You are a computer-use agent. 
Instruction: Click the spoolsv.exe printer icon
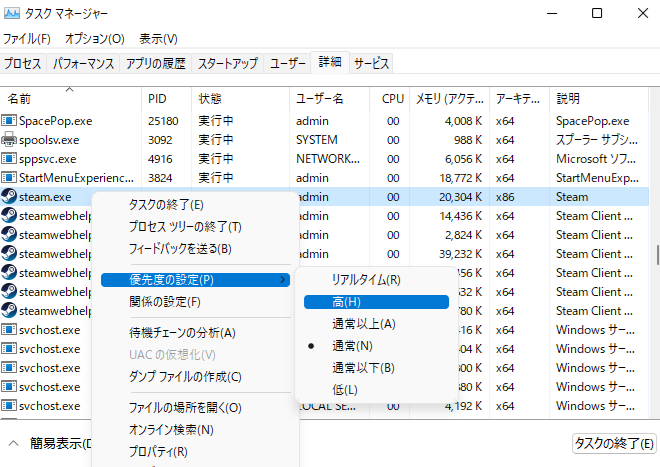(9, 140)
